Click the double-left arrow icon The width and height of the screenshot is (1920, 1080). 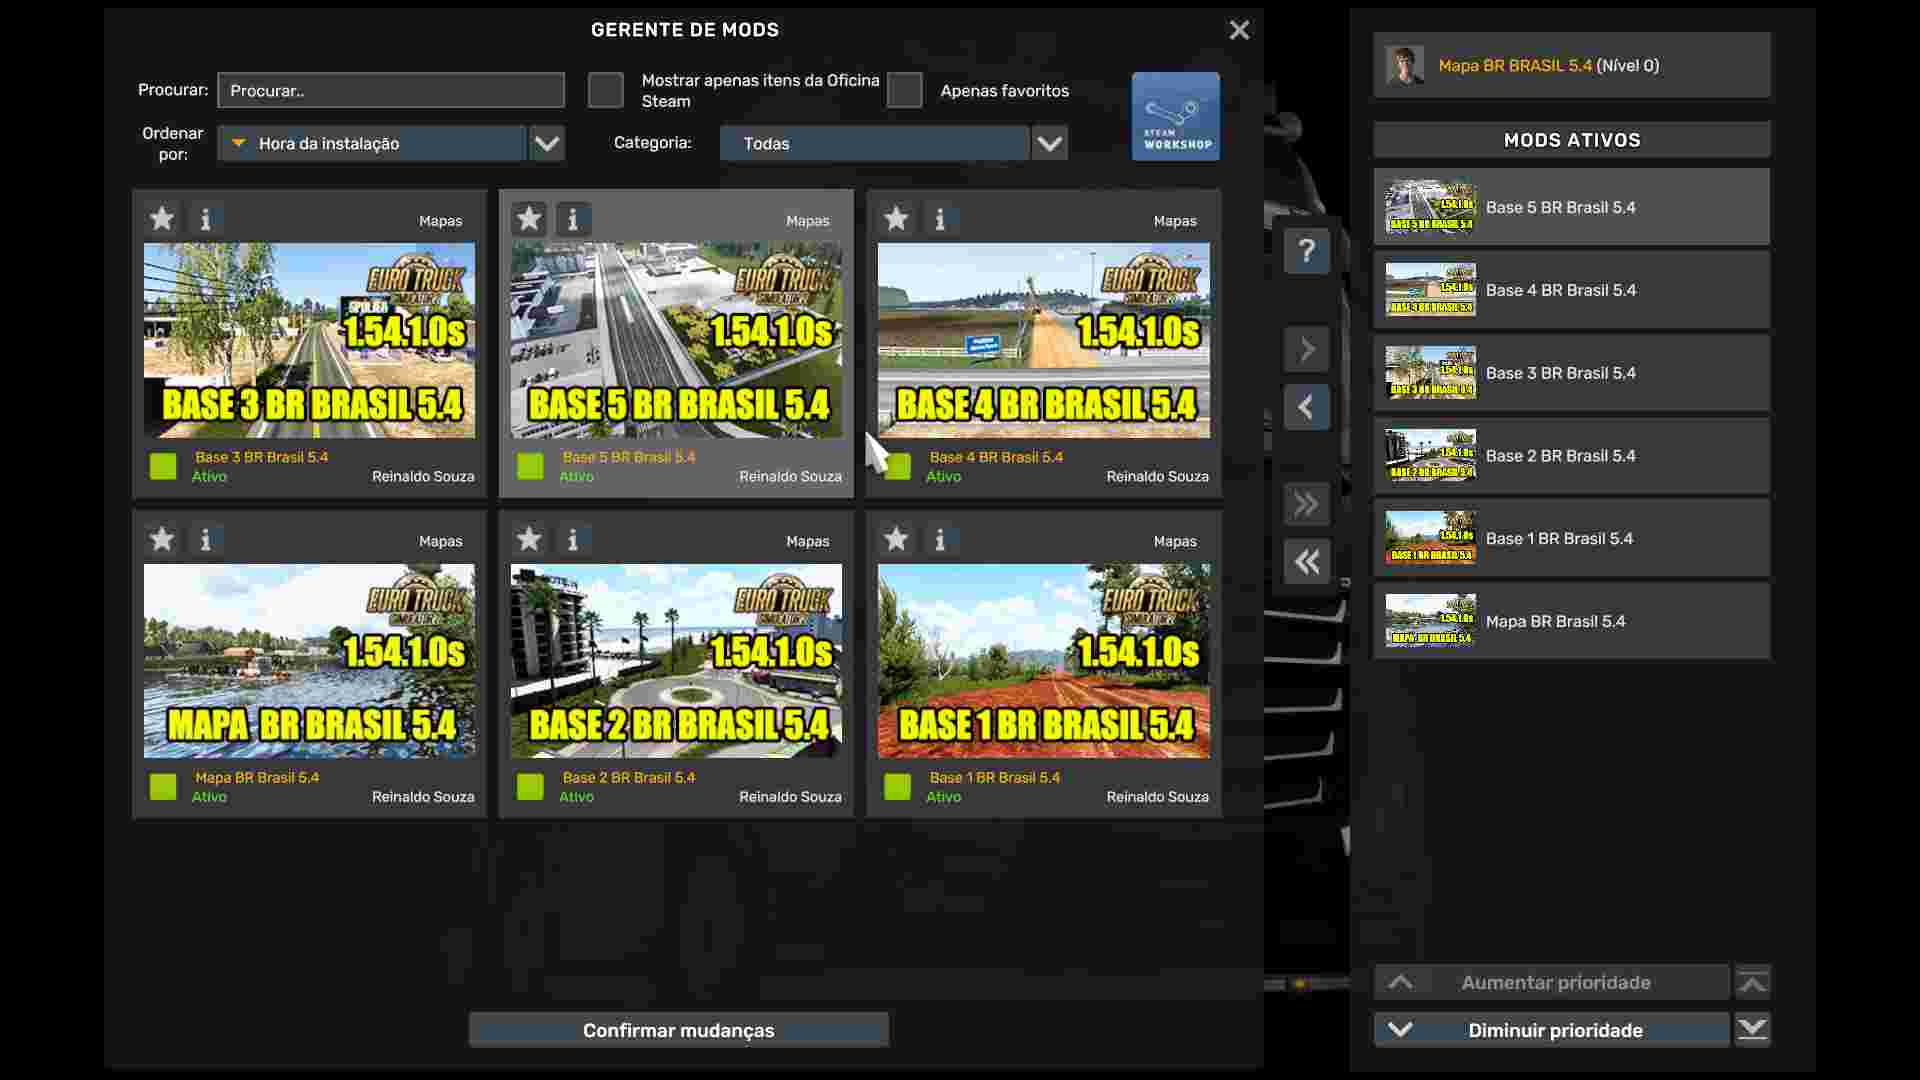pos(1307,561)
